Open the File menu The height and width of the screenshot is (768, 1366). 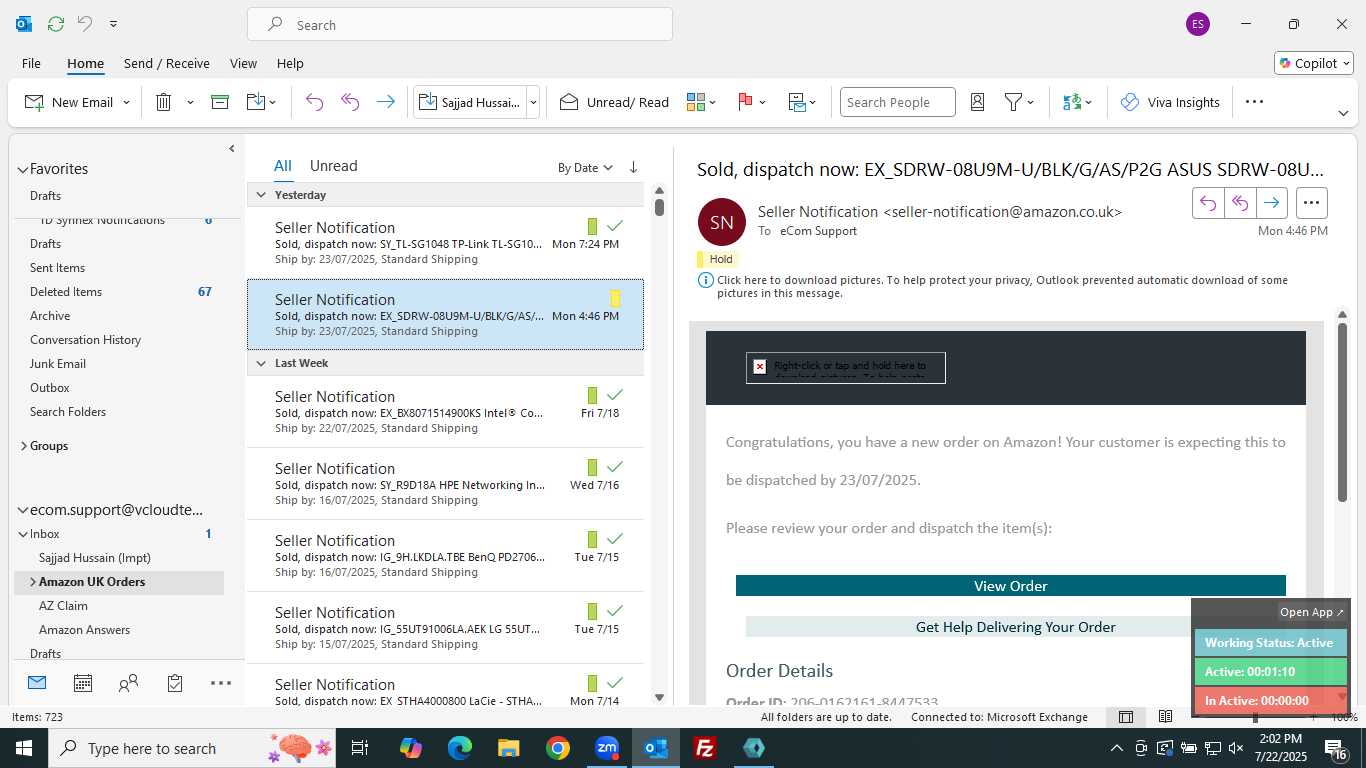(x=31, y=63)
